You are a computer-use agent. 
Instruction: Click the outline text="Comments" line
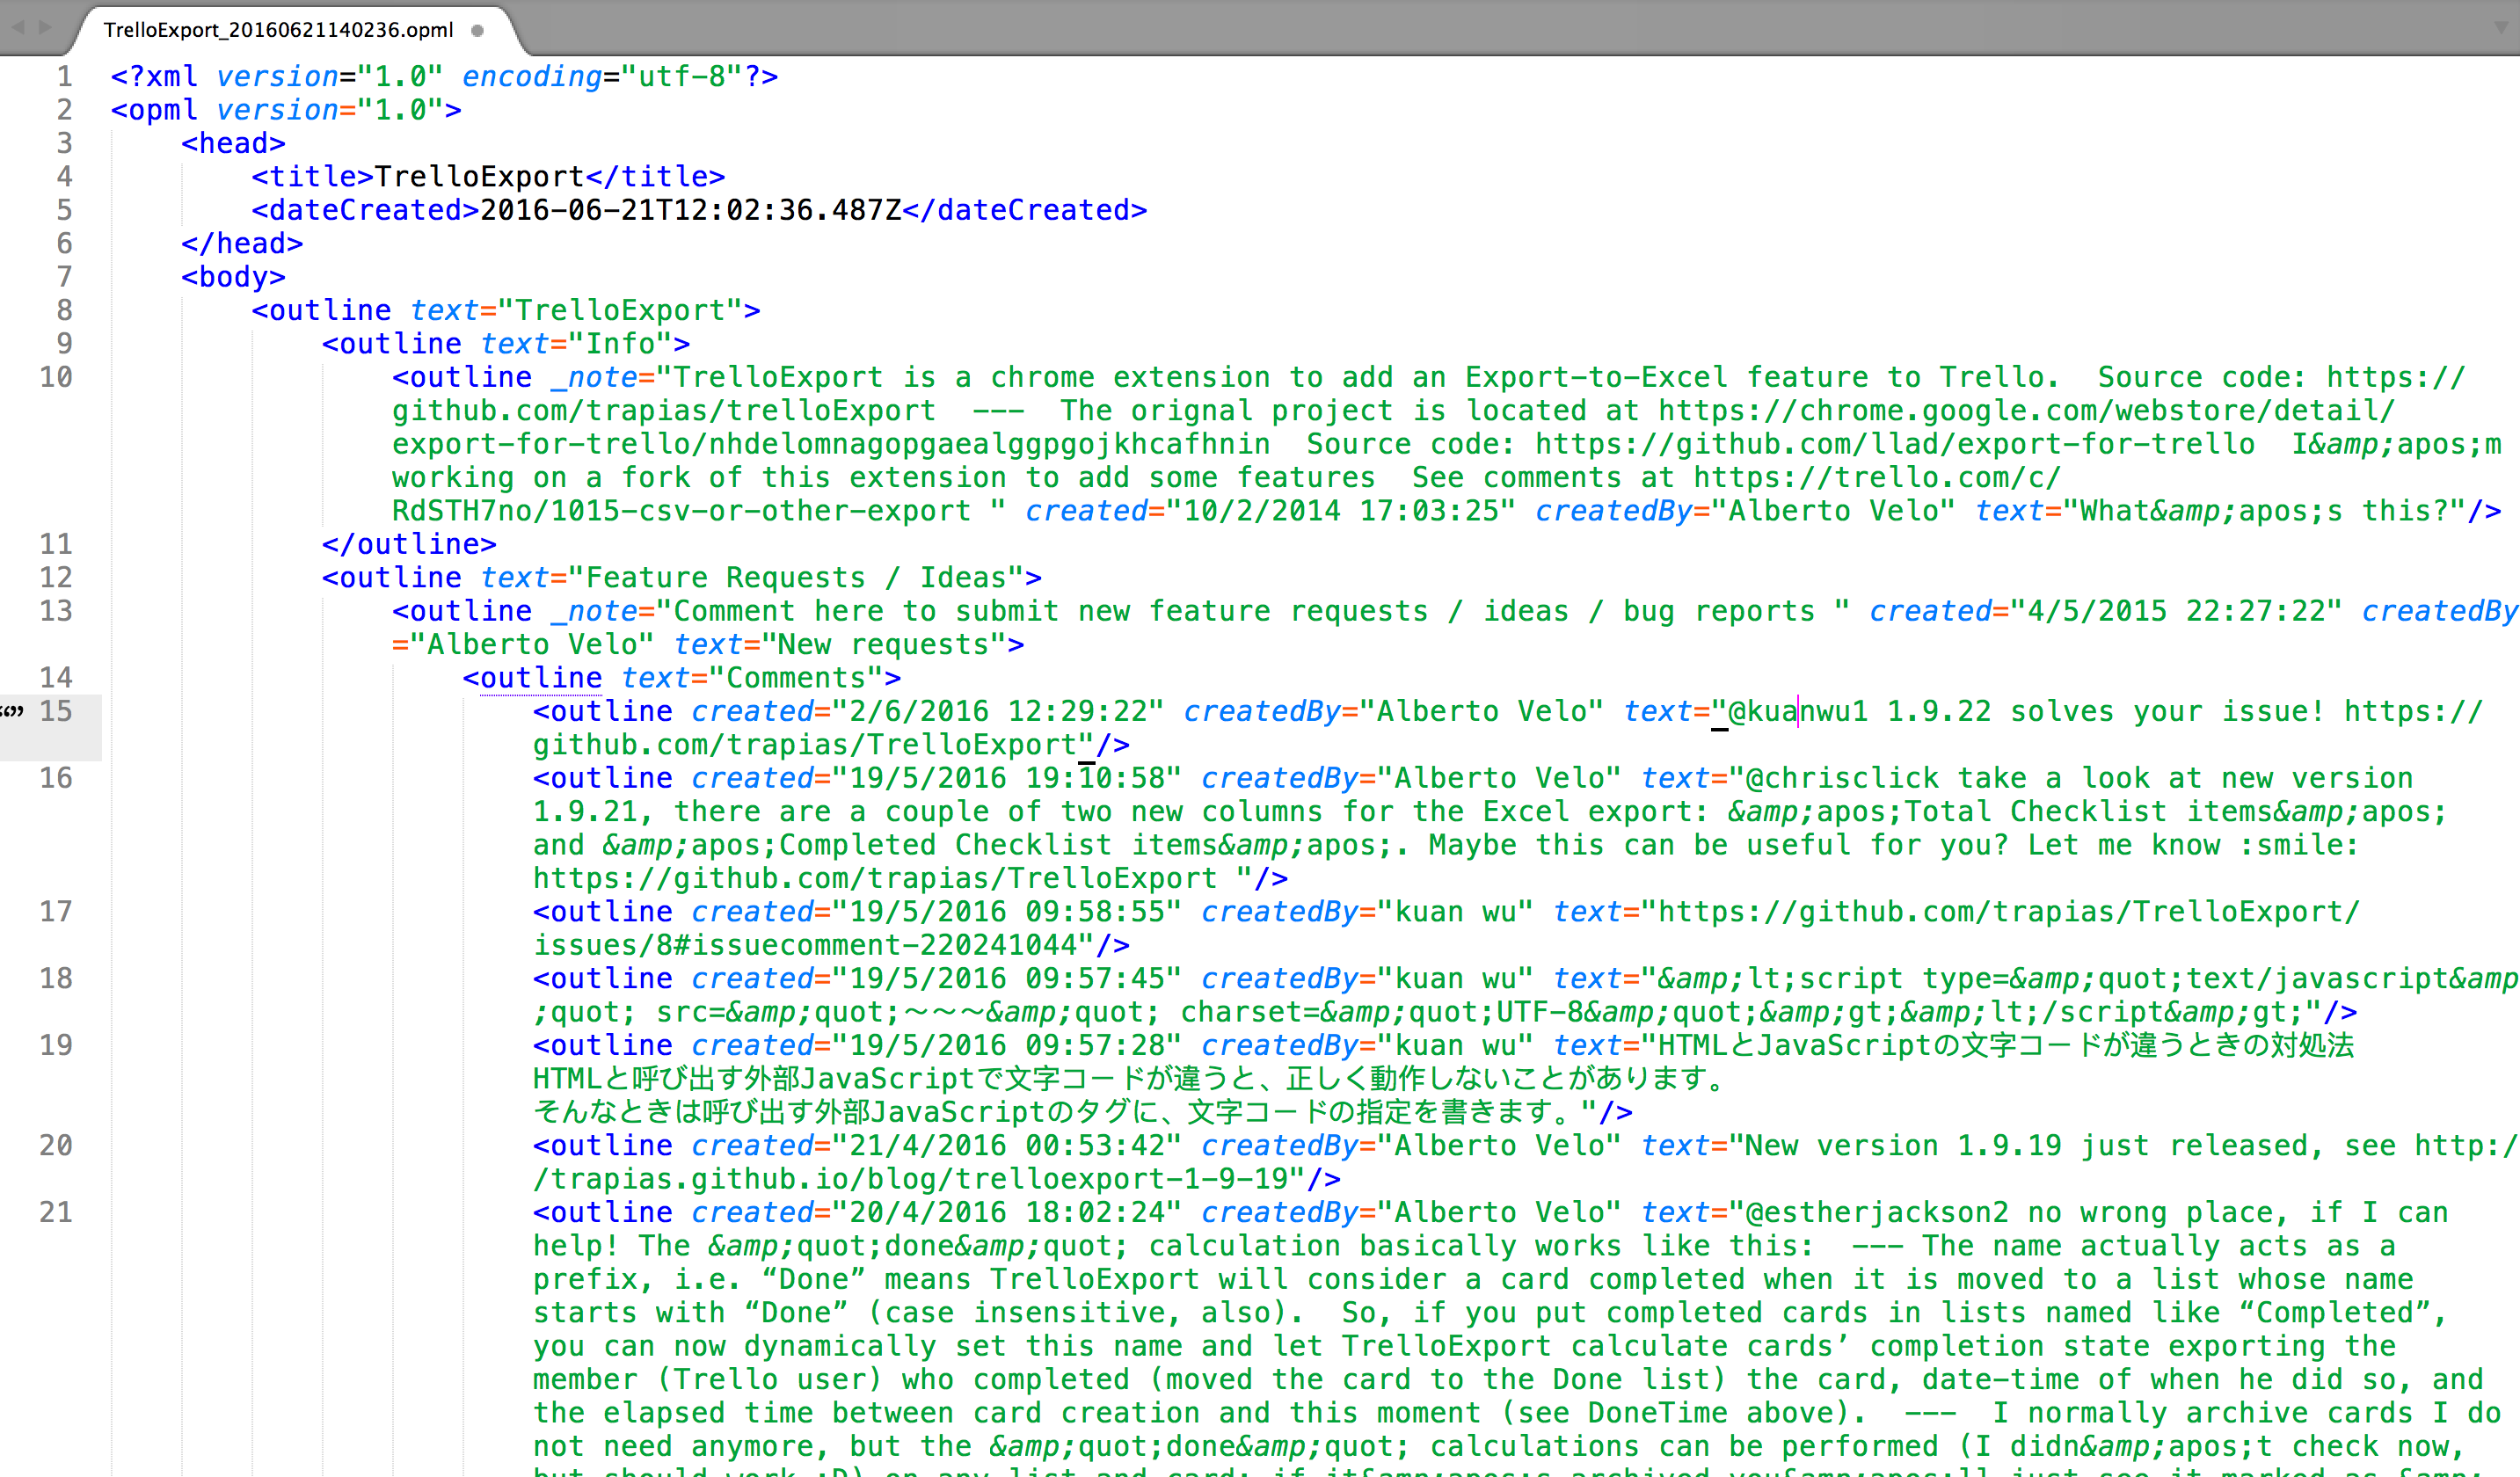pyautogui.click(x=682, y=678)
